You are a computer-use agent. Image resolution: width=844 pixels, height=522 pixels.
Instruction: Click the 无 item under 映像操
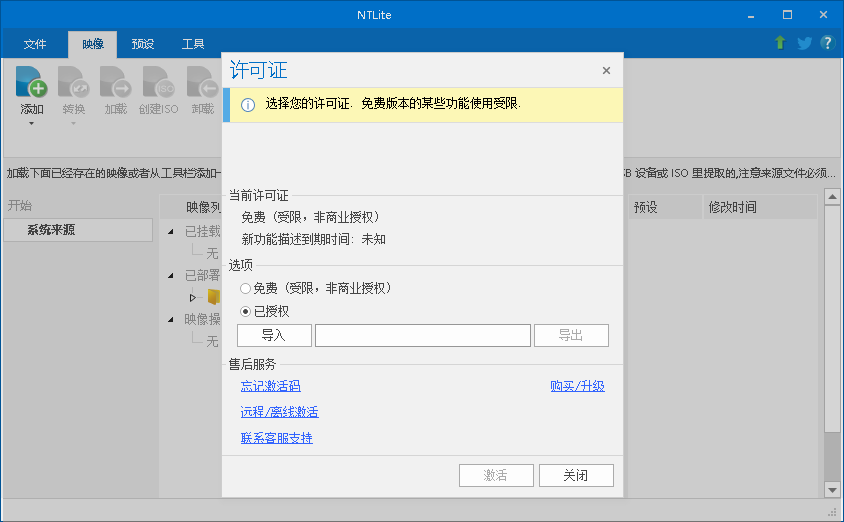(212, 342)
